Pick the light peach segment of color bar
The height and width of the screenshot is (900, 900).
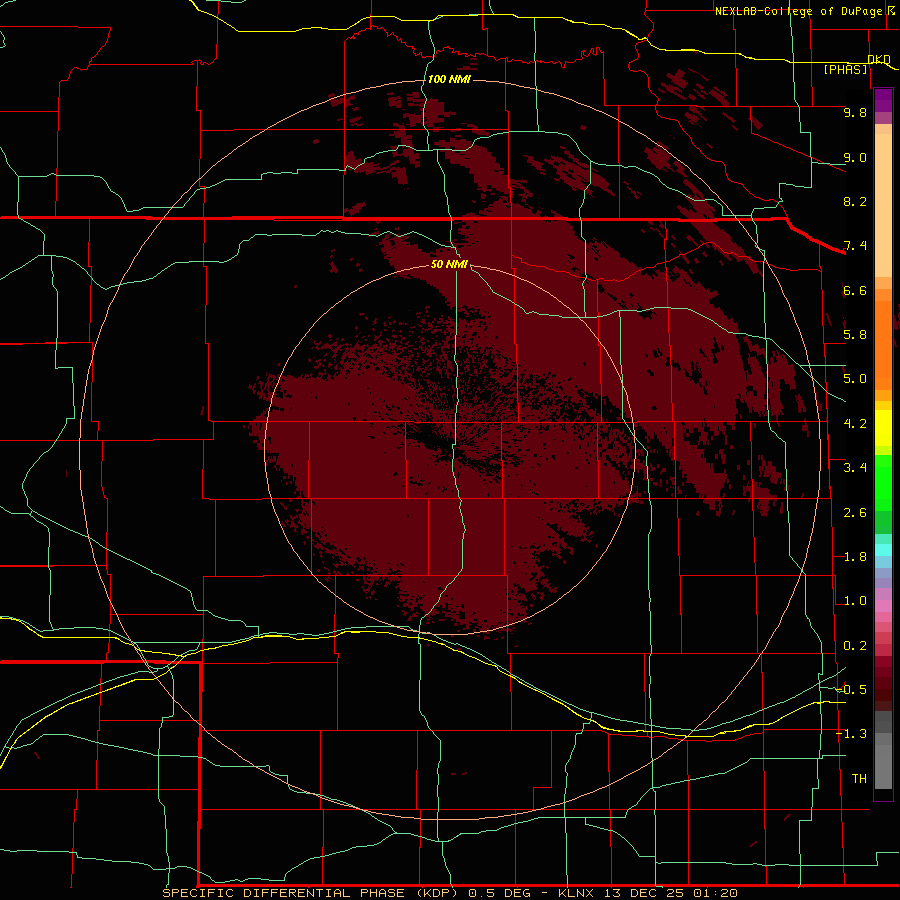[x=883, y=205]
